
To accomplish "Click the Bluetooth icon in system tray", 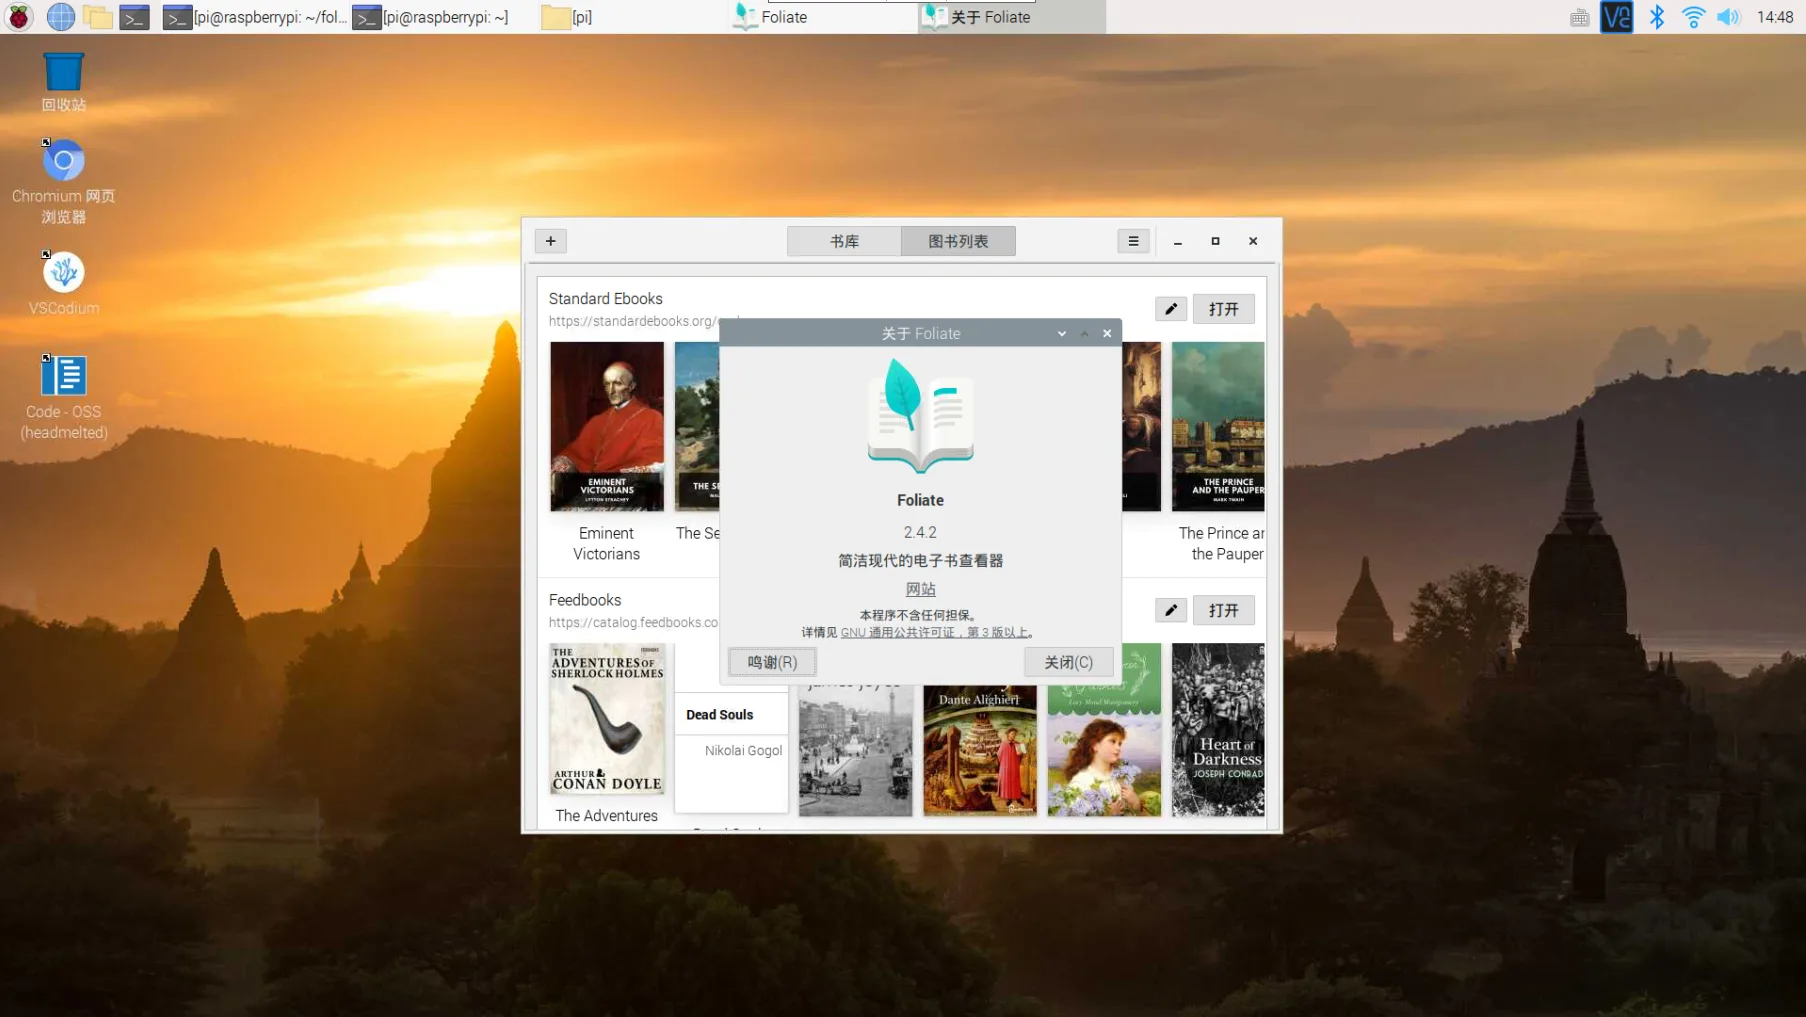I will (1656, 17).
